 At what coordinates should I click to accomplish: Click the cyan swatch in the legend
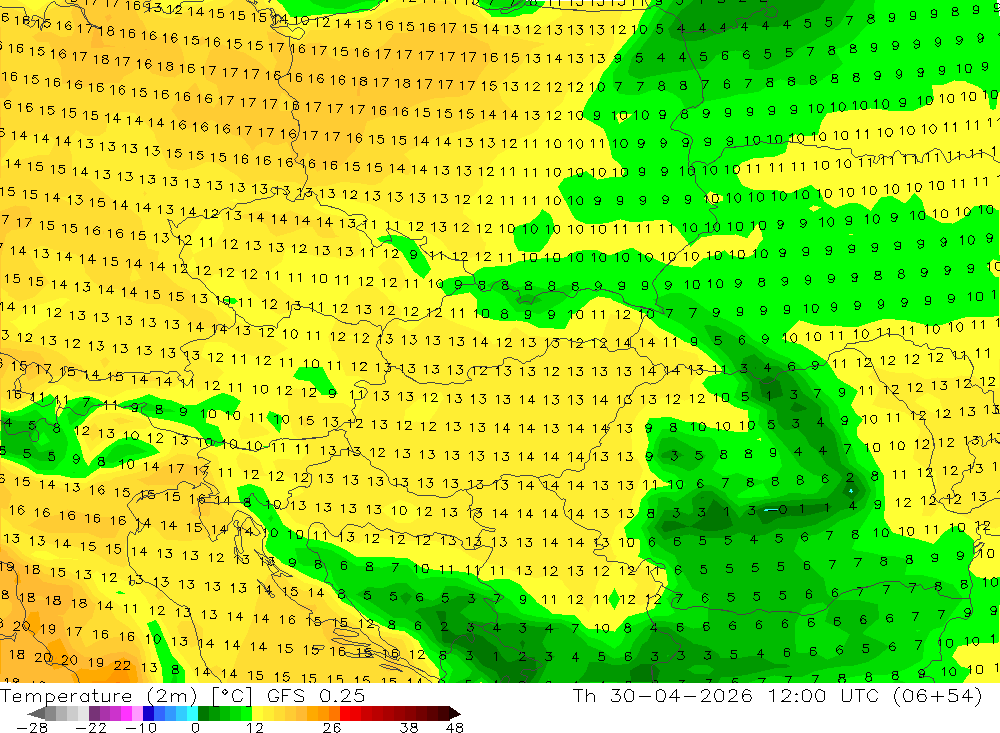pos(192,713)
